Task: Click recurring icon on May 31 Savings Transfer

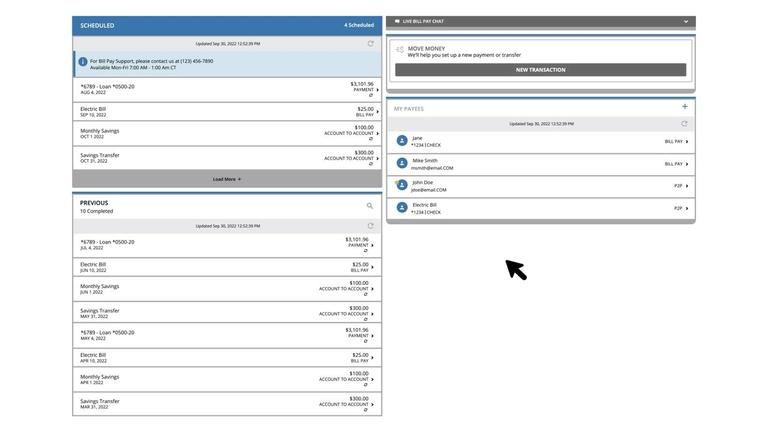Action: tap(365, 319)
